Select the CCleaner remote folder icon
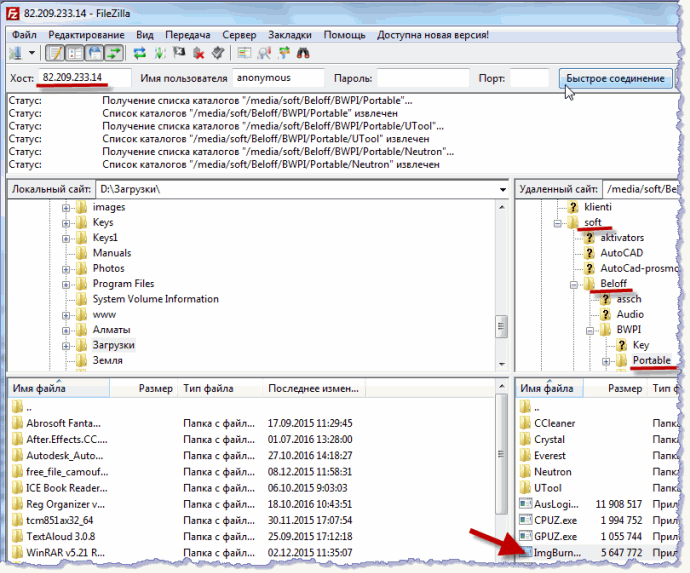Viewport: 690px width, 573px height. 525,423
